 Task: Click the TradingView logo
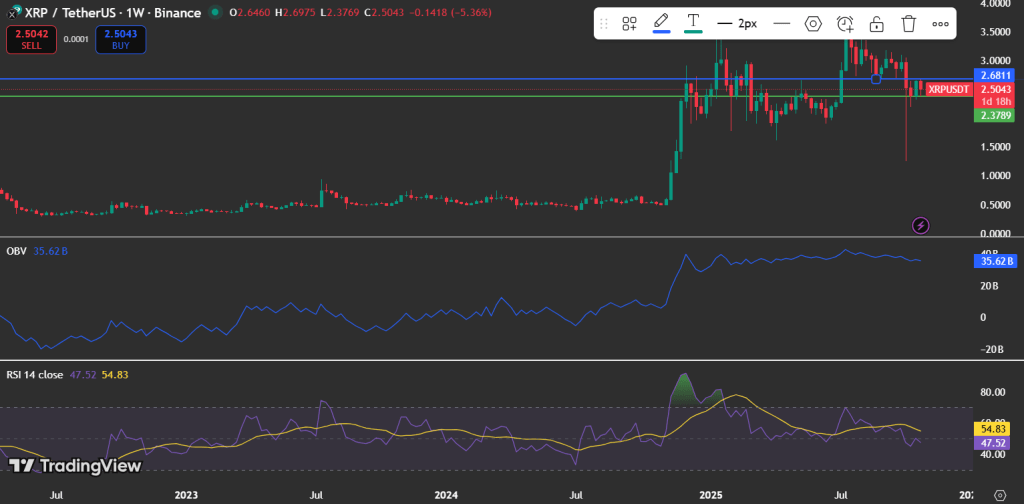point(75,465)
